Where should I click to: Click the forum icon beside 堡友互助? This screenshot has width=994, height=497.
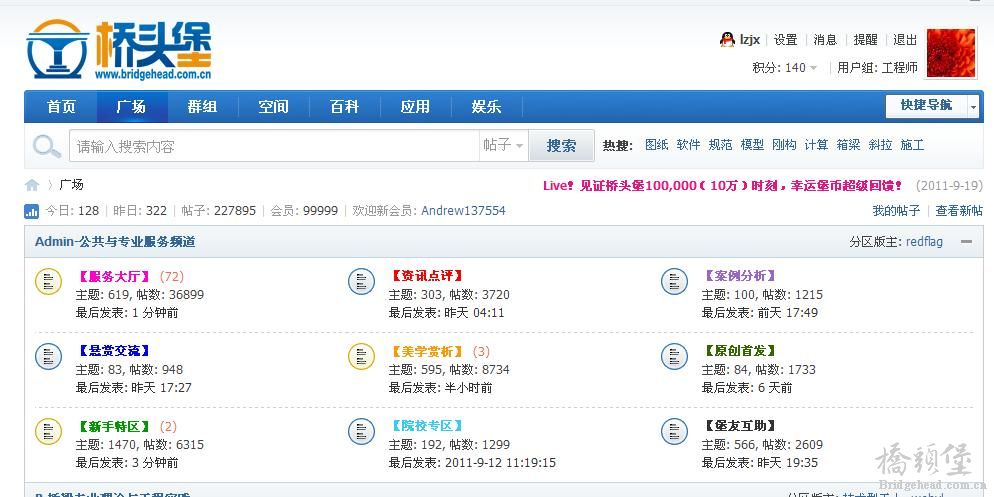674,431
